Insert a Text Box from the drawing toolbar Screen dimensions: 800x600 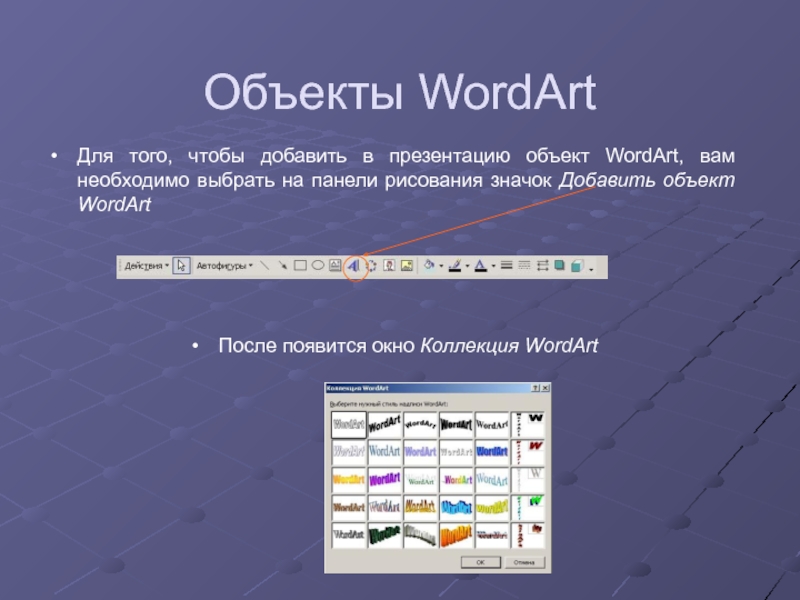coord(335,266)
